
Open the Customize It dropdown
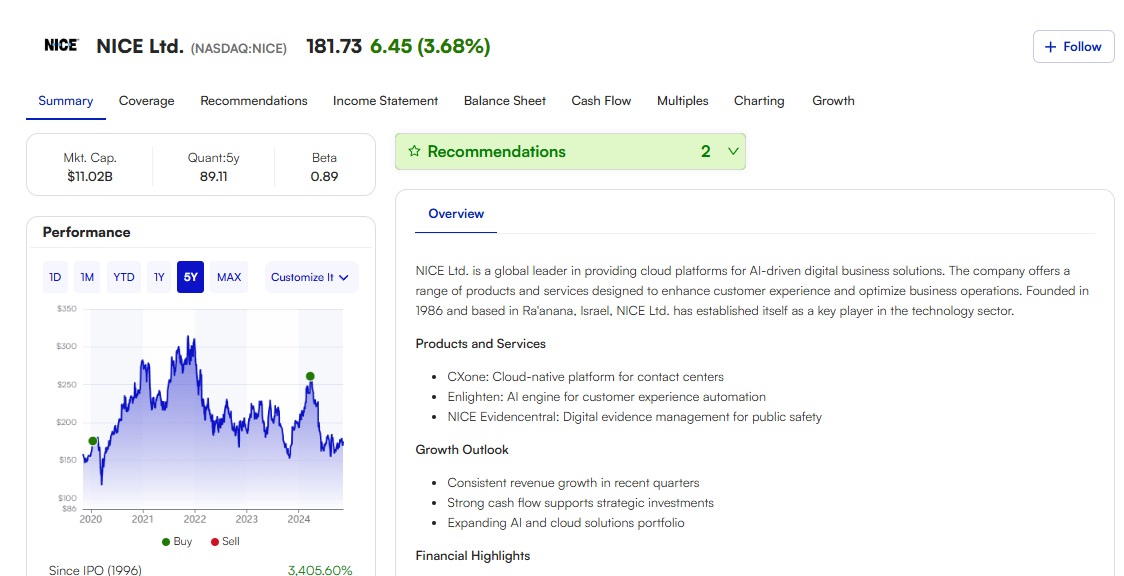[311, 277]
